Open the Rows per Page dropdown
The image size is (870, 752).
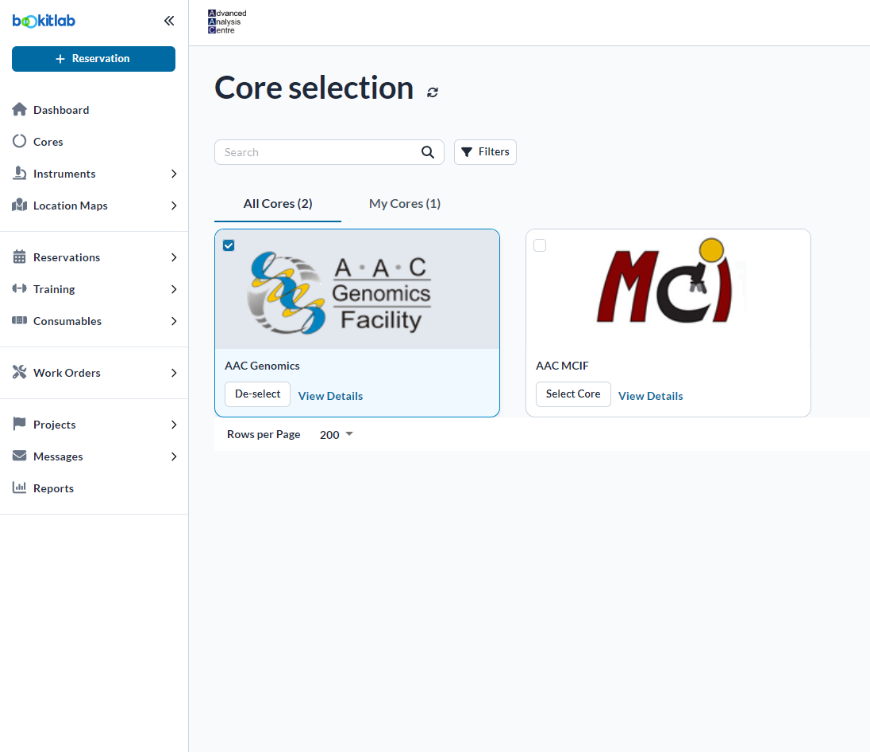[x=337, y=435]
